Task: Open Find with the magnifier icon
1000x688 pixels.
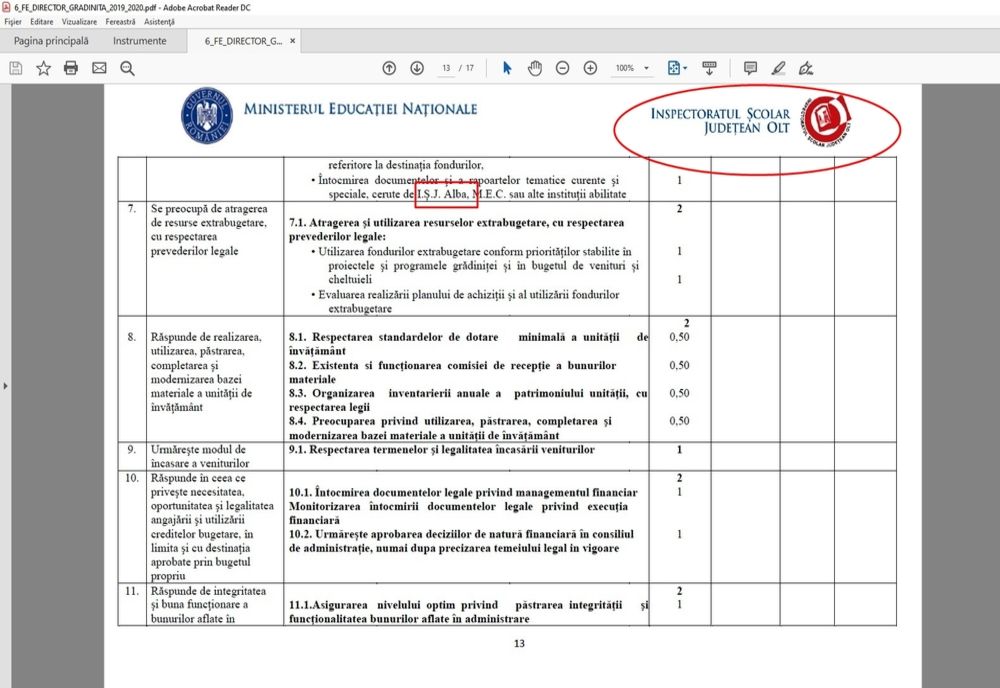Action: pos(125,68)
